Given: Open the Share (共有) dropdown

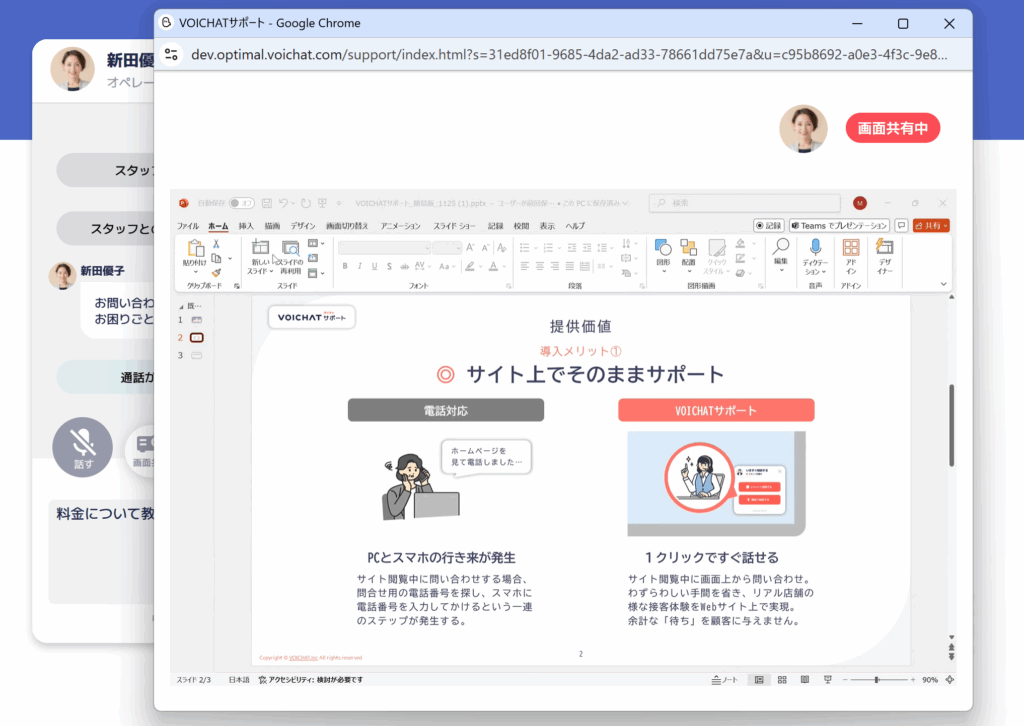Looking at the screenshot, I should tap(931, 225).
